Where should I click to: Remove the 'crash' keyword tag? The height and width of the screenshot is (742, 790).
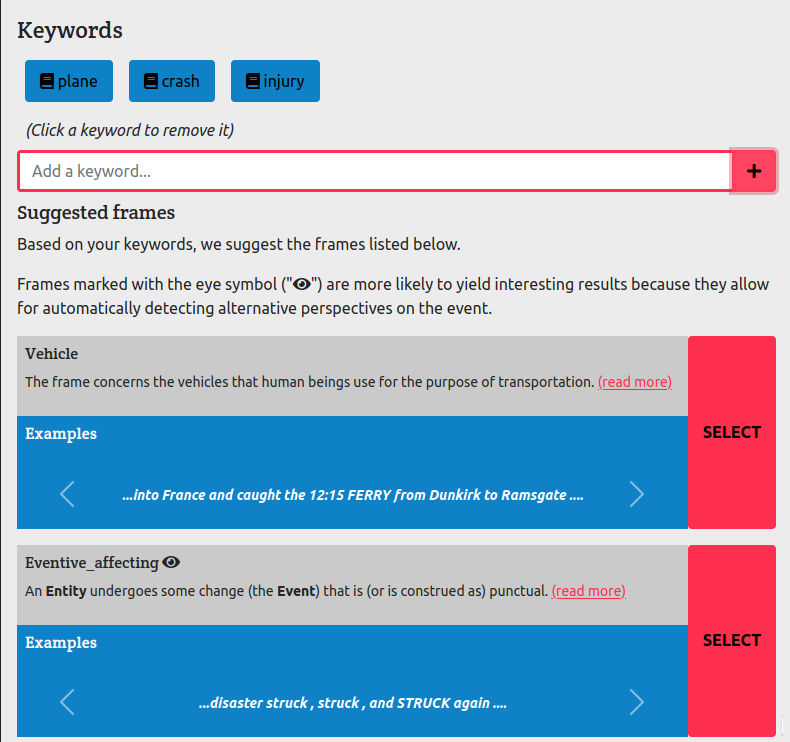(172, 81)
